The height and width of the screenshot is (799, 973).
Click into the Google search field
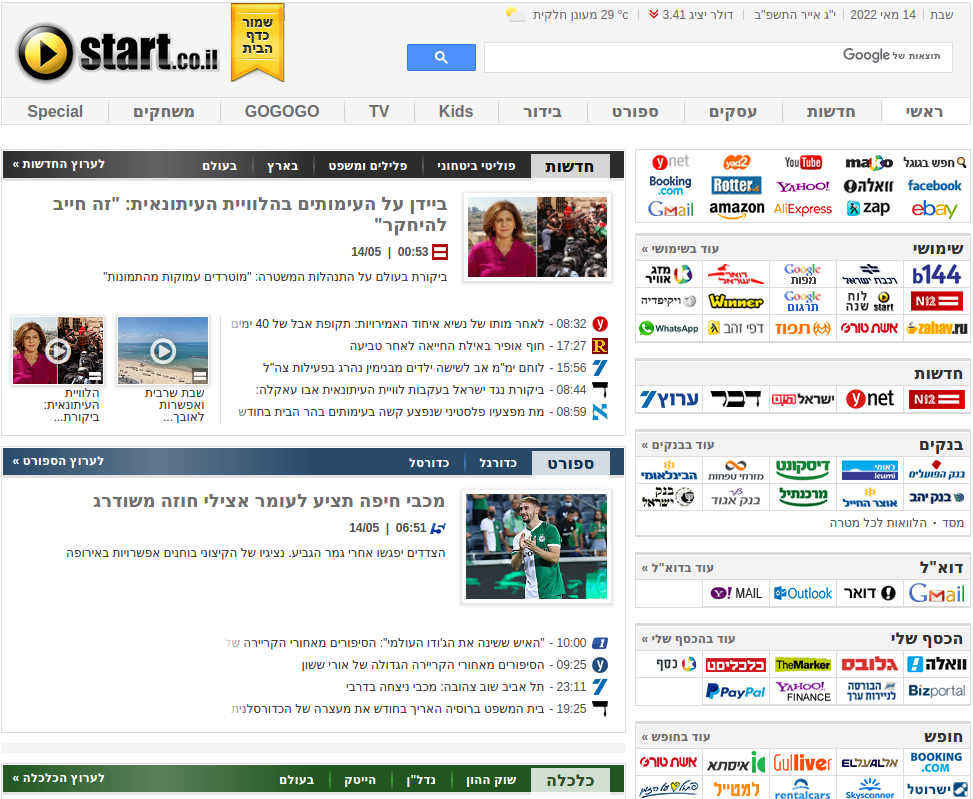717,58
